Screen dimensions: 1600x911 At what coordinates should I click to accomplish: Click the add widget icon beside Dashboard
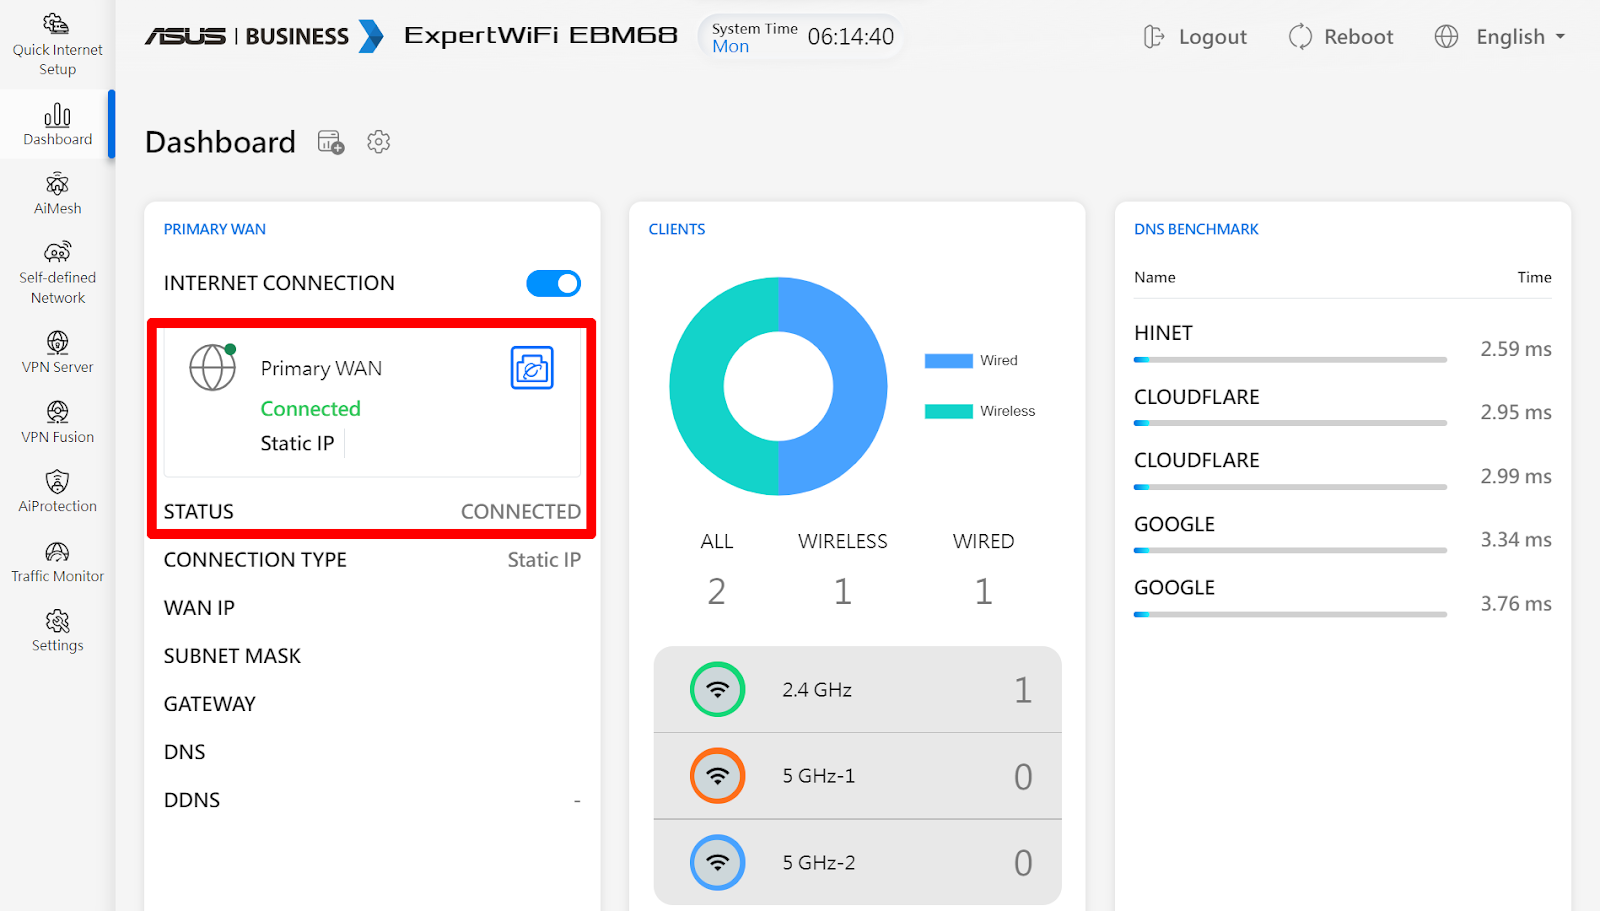click(x=331, y=142)
